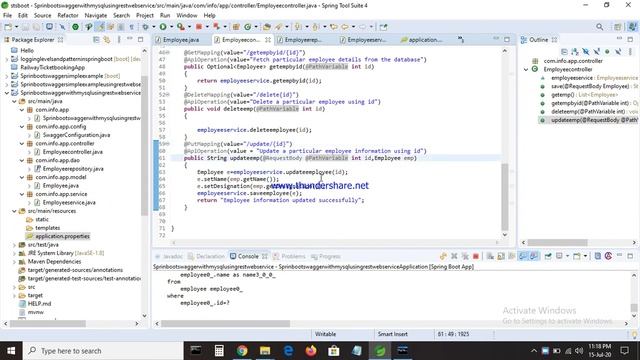Toggle Show Whitespace Characters toolbar button

coord(131,27)
